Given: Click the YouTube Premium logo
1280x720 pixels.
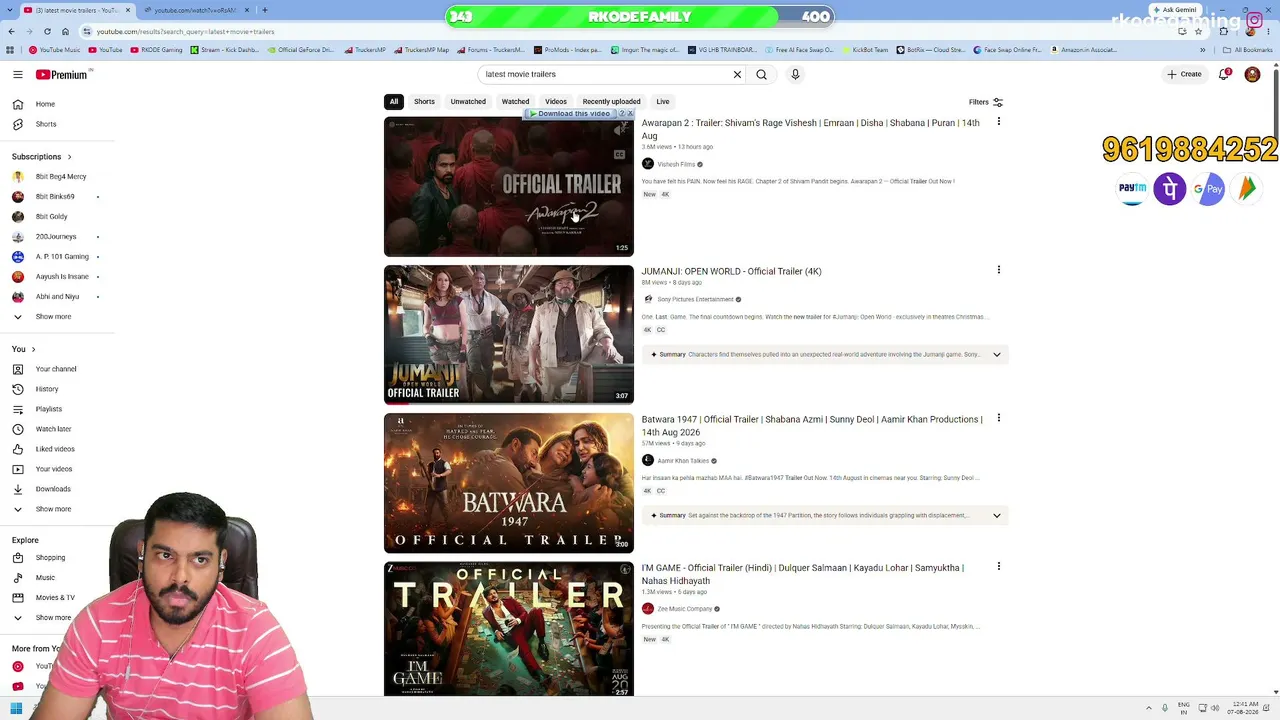Looking at the screenshot, I should 62,74.
